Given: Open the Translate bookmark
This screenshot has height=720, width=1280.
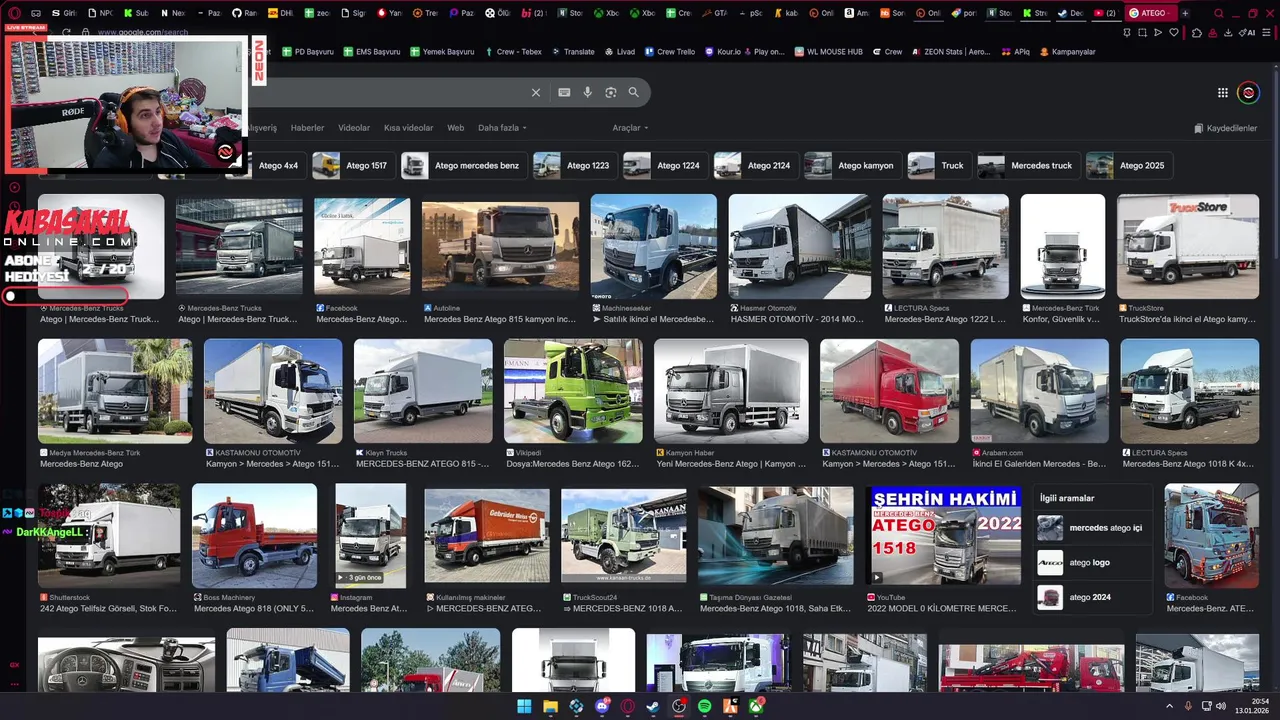Looking at the screenshot, I should (572, 52).
